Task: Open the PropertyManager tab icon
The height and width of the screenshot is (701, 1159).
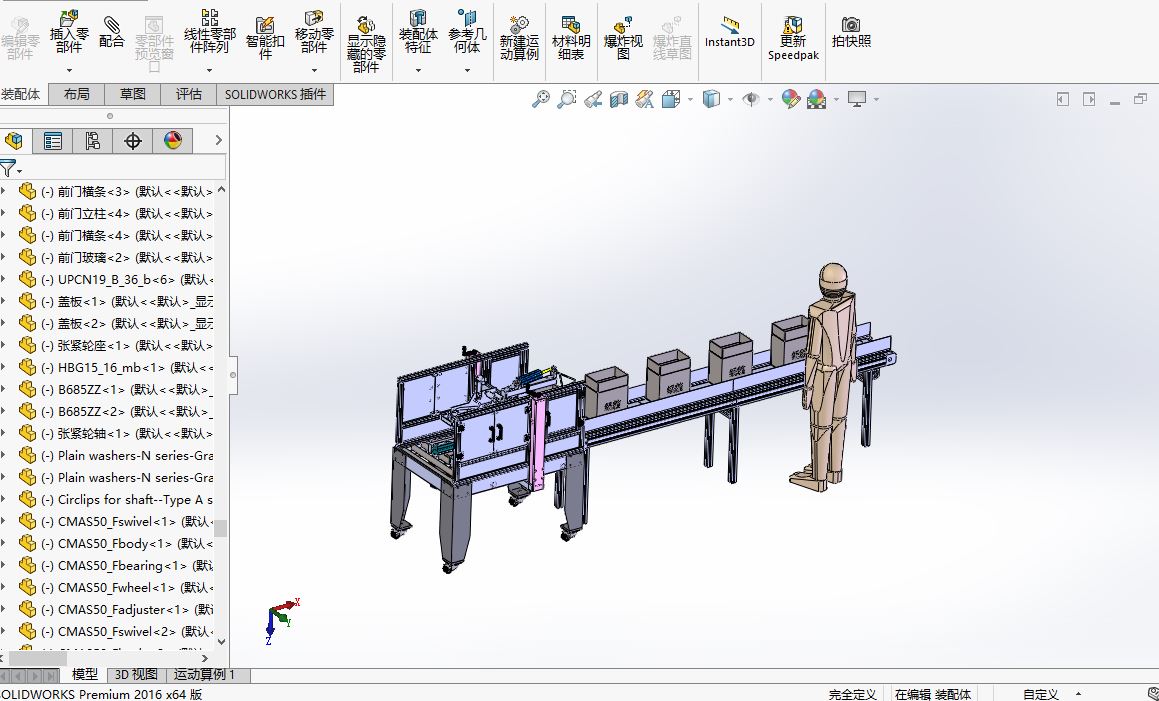Action: coord(52,140)
